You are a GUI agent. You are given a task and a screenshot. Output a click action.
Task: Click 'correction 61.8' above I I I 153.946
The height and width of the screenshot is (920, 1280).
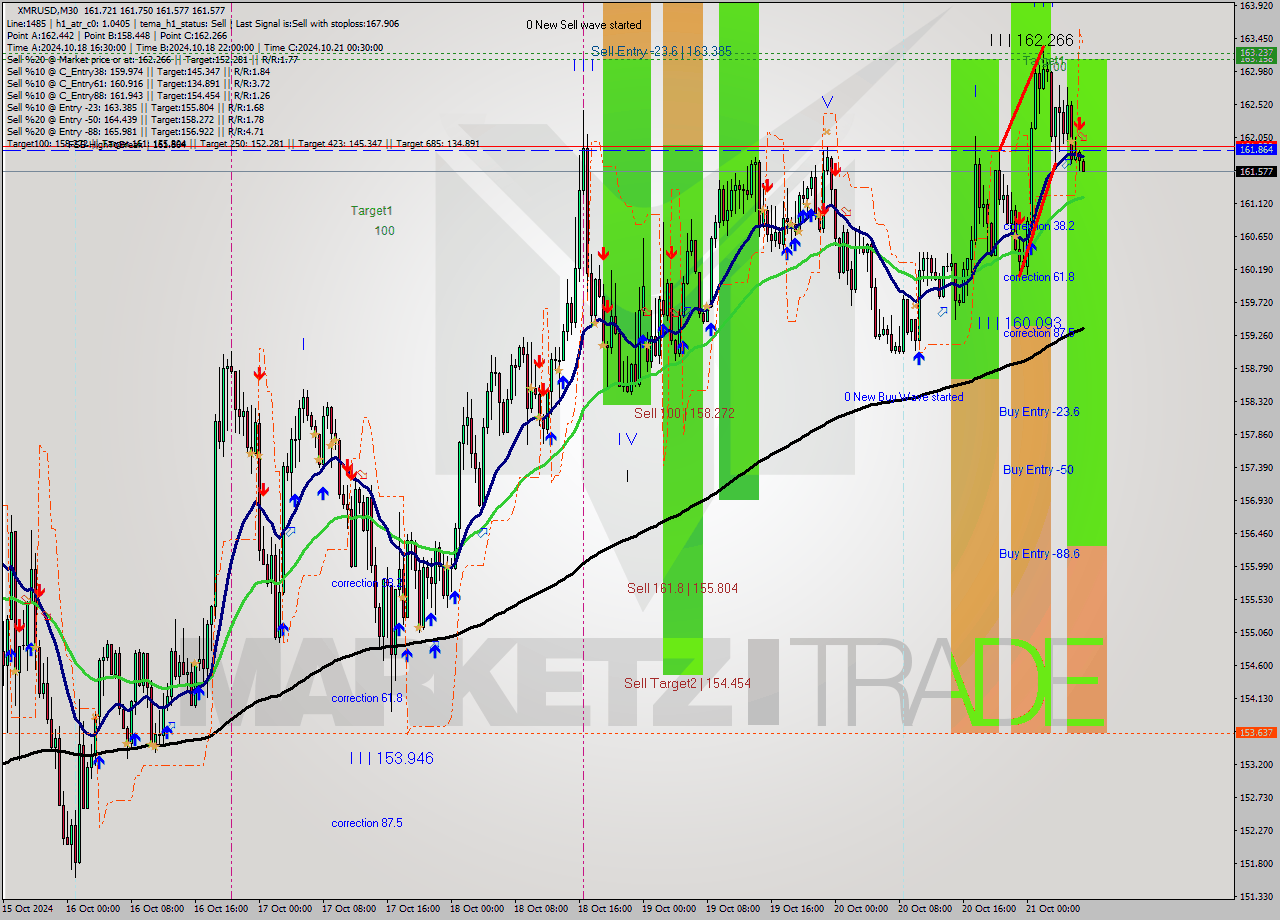tap(367, 698)
